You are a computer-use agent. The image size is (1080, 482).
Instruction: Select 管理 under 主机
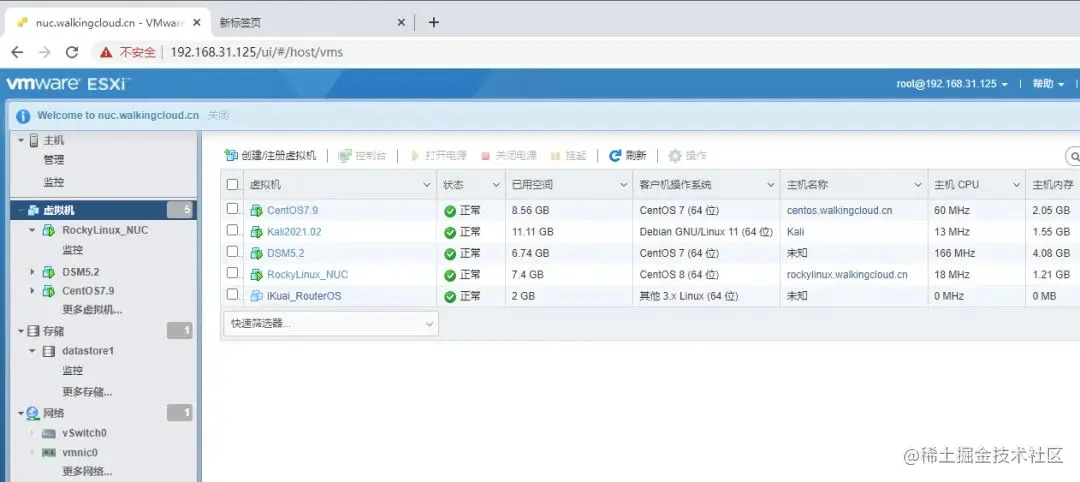[x=54, y=160]
